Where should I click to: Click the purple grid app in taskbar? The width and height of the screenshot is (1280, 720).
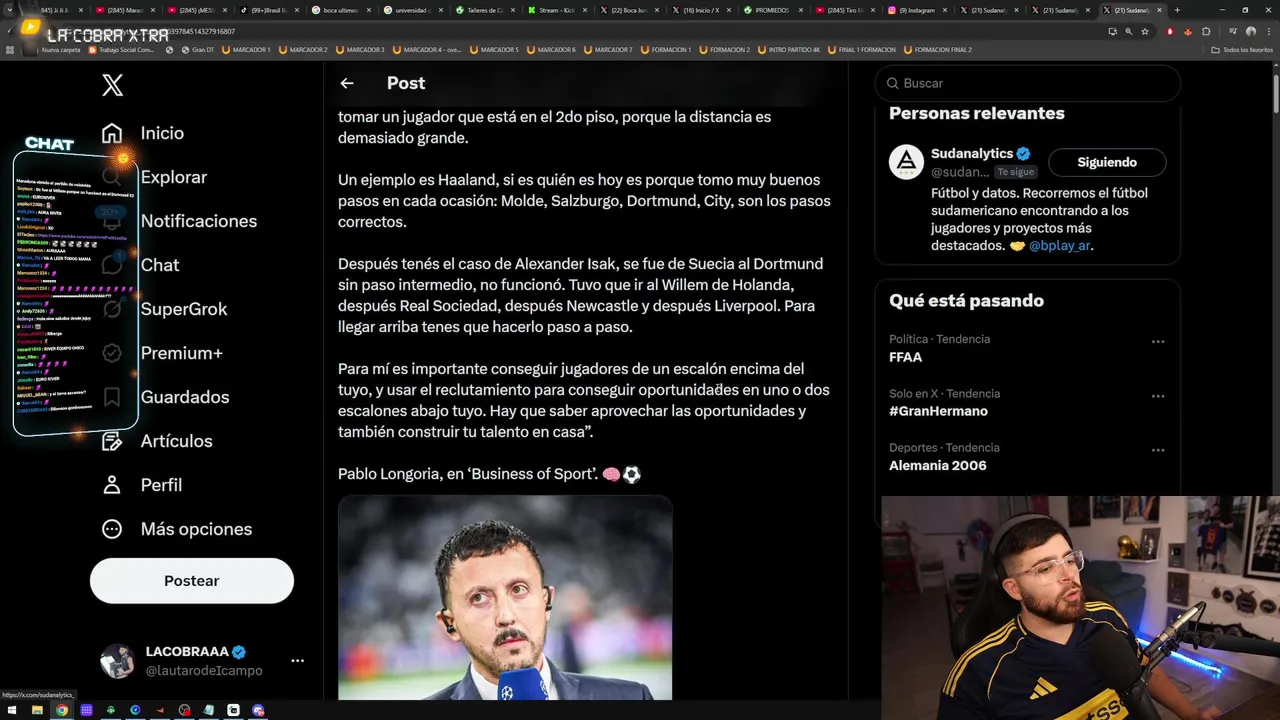pyautogui.click(x=86, y=710)
